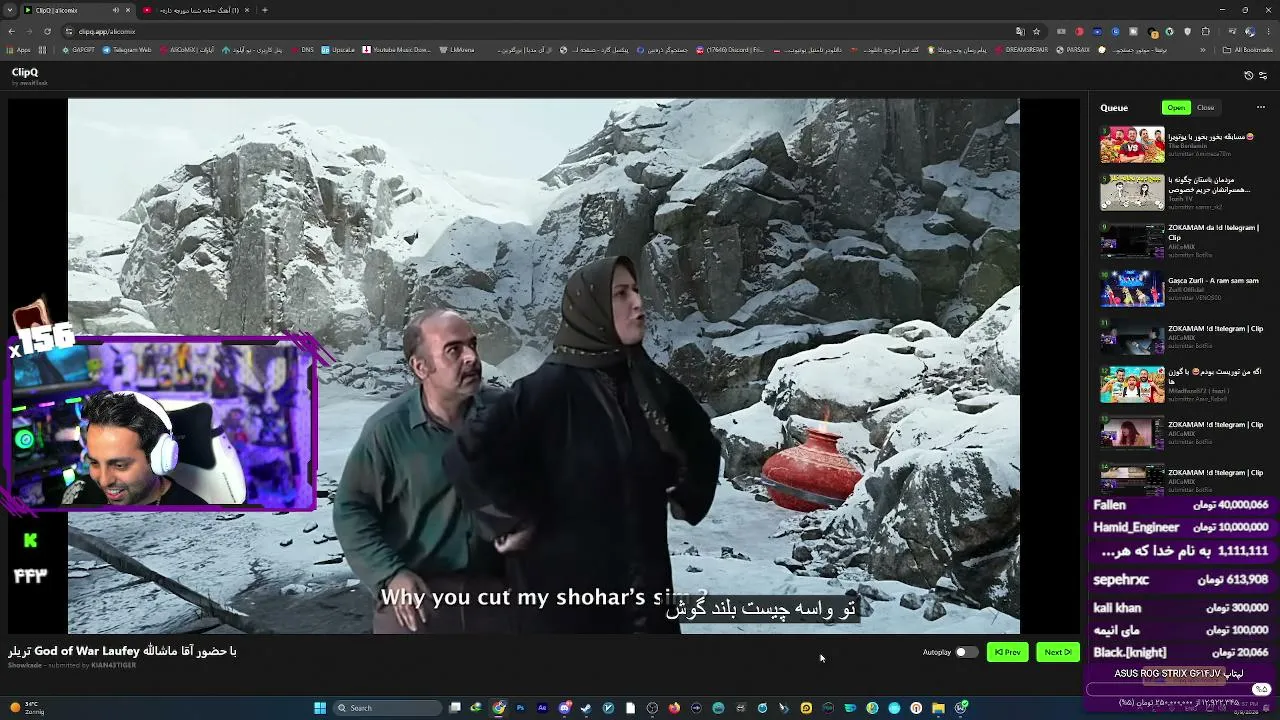Open the Telegram Web bookmark

pyautogui.click(x=127, y=49)
